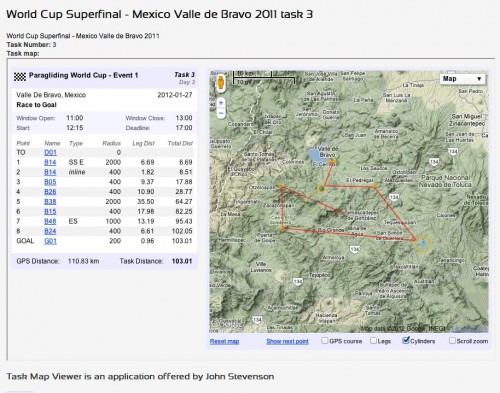
Task: Enable the Legs checkbox
Action: pyautogui.click(x=373, y=340)
